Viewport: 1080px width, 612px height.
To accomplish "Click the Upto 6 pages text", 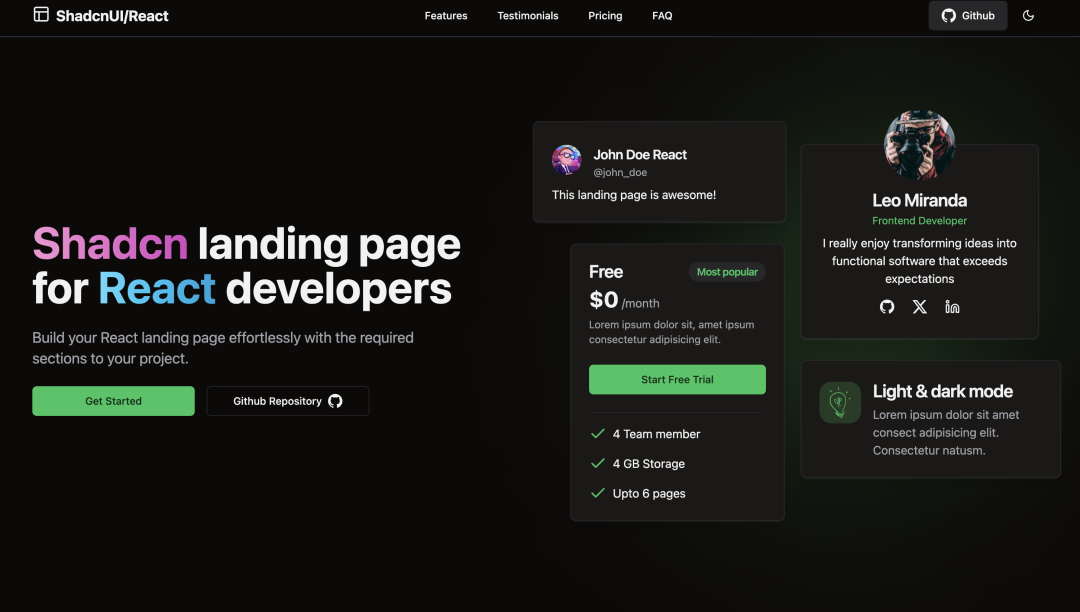I will point(649,494).
